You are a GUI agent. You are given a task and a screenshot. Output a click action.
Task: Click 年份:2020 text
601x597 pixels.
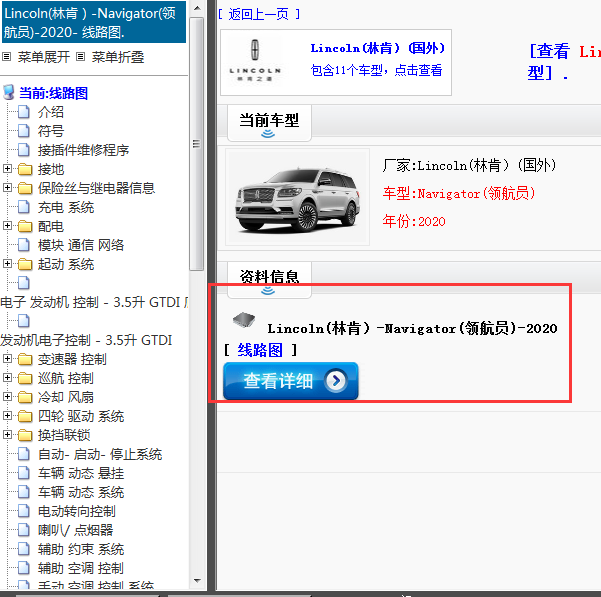click(414, 221)
